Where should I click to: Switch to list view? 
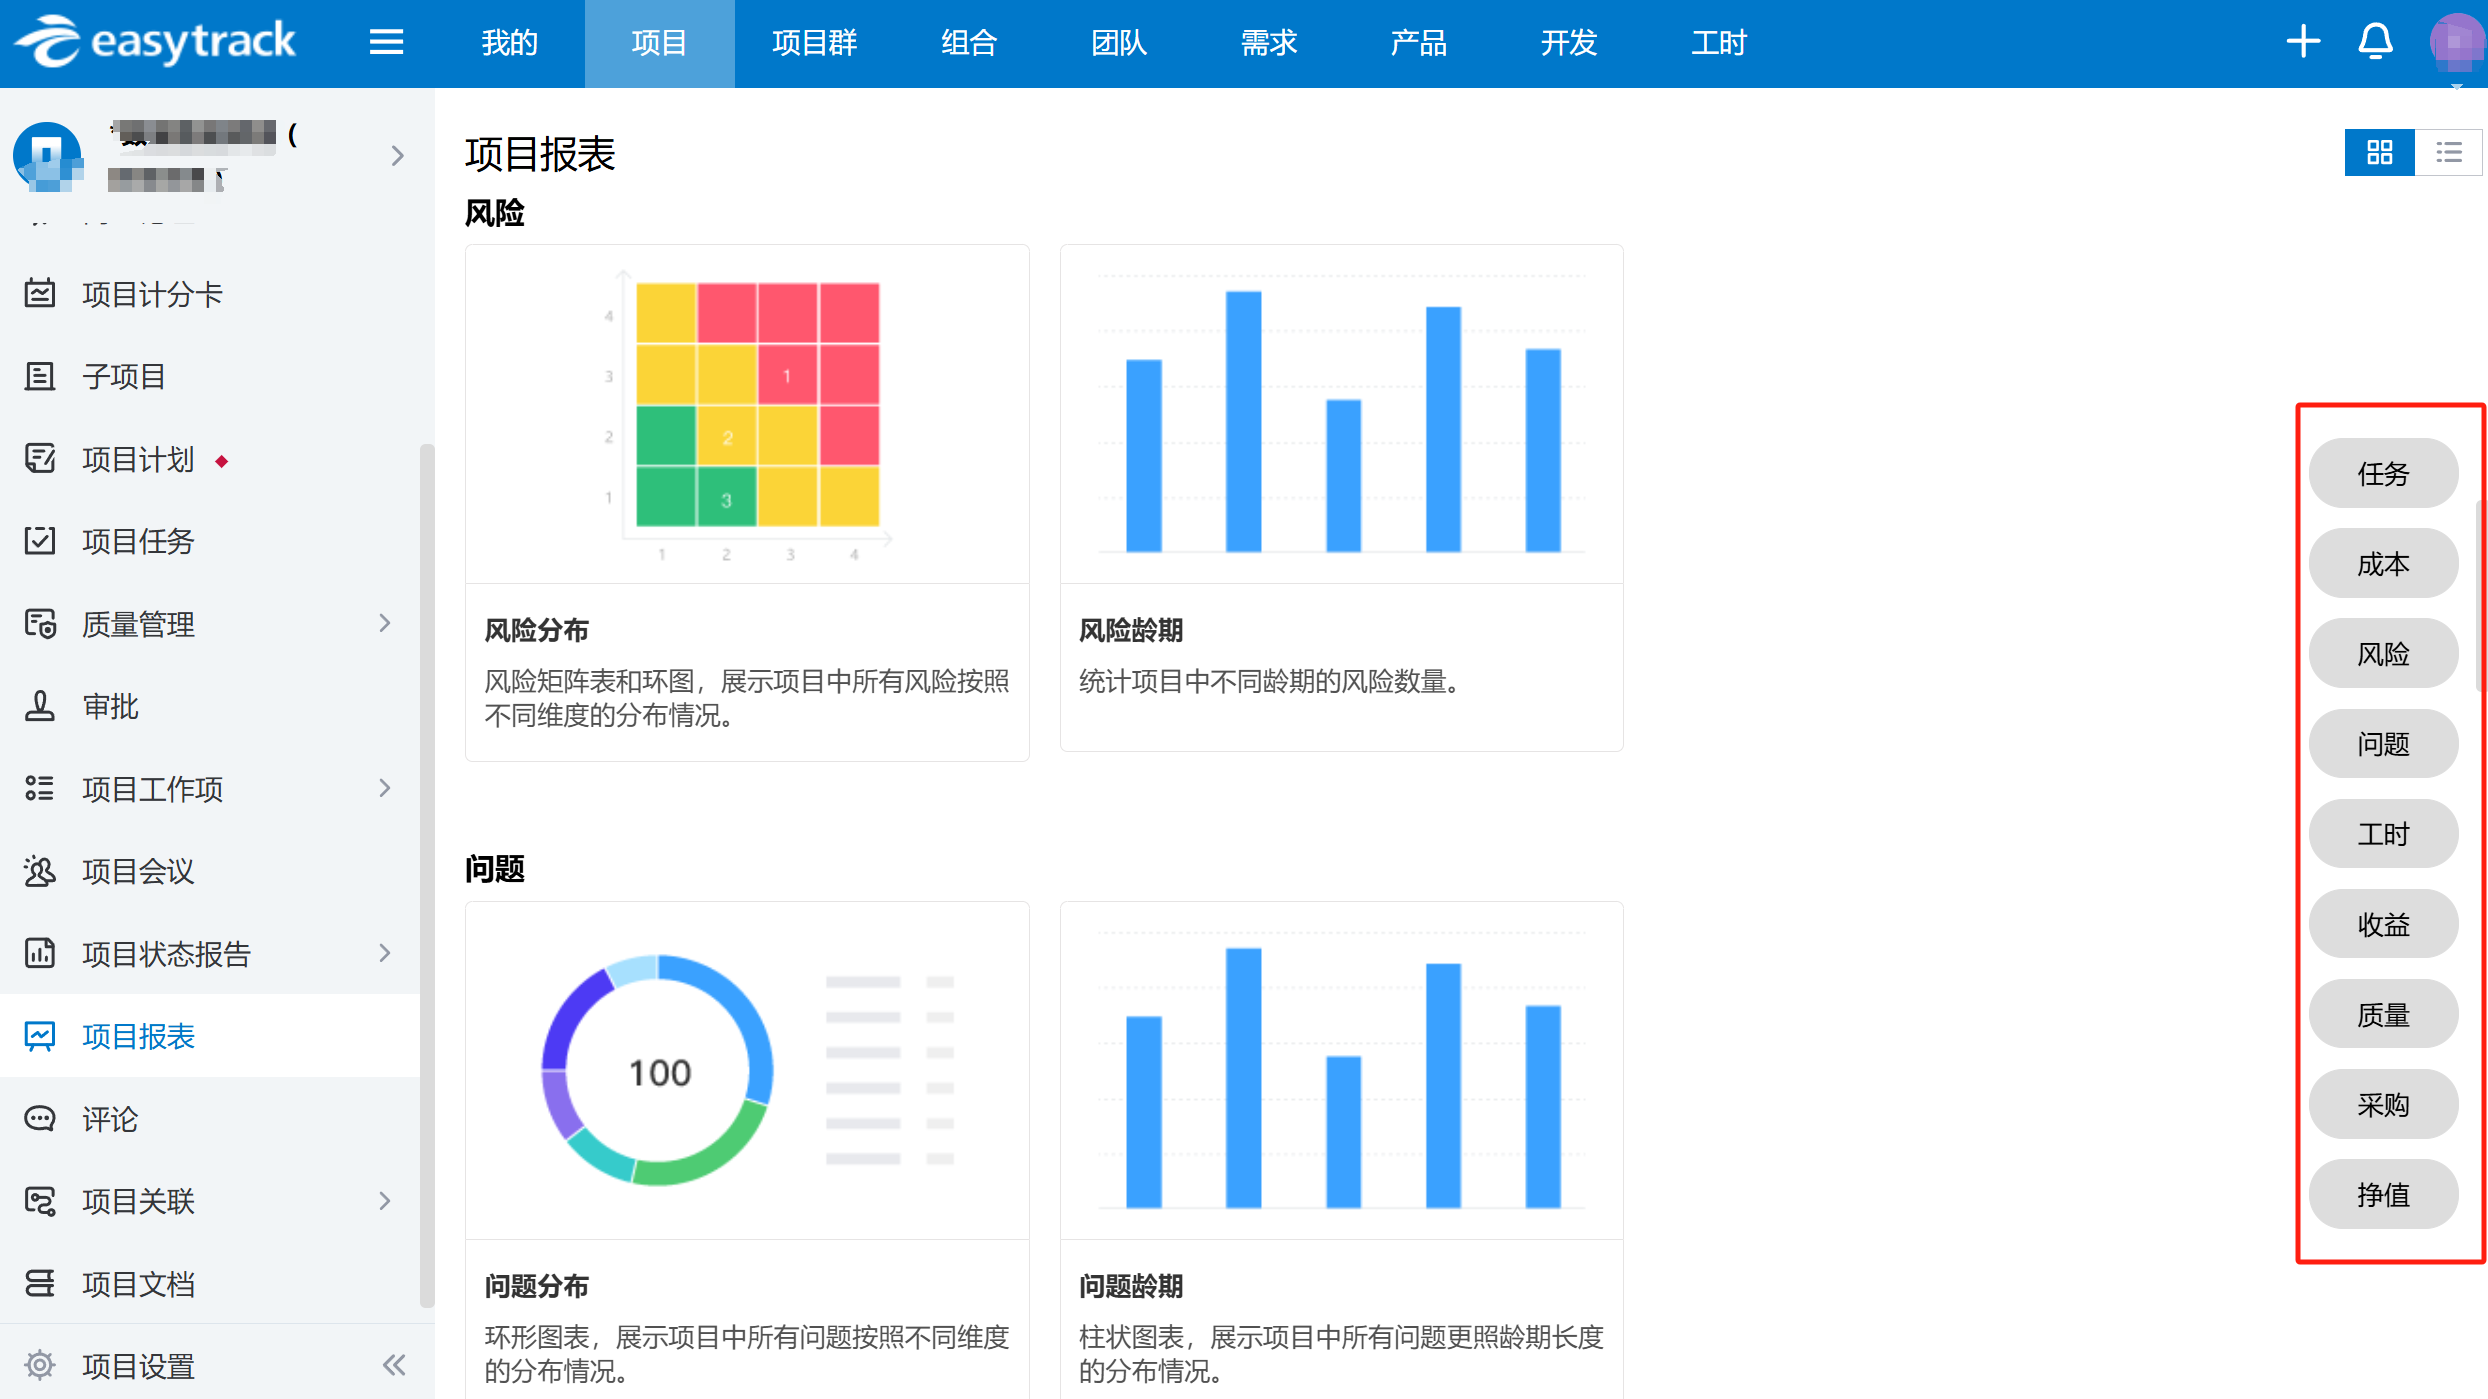pyautogui.click(x=2449, y=153)
